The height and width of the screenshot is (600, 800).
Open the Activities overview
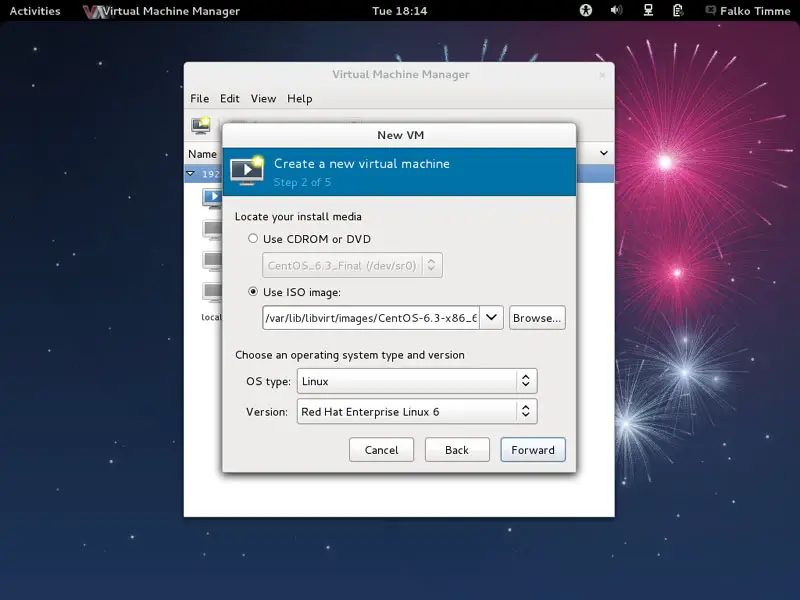coord(35,11)
